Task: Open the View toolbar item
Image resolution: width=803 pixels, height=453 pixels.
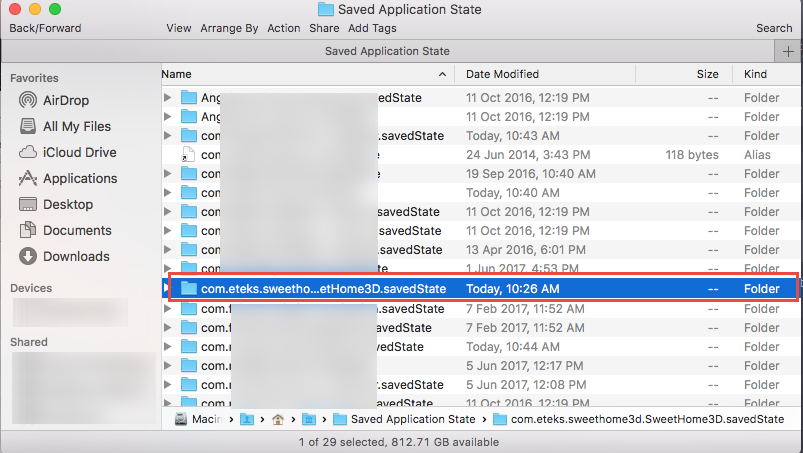Action: (179, 28)
